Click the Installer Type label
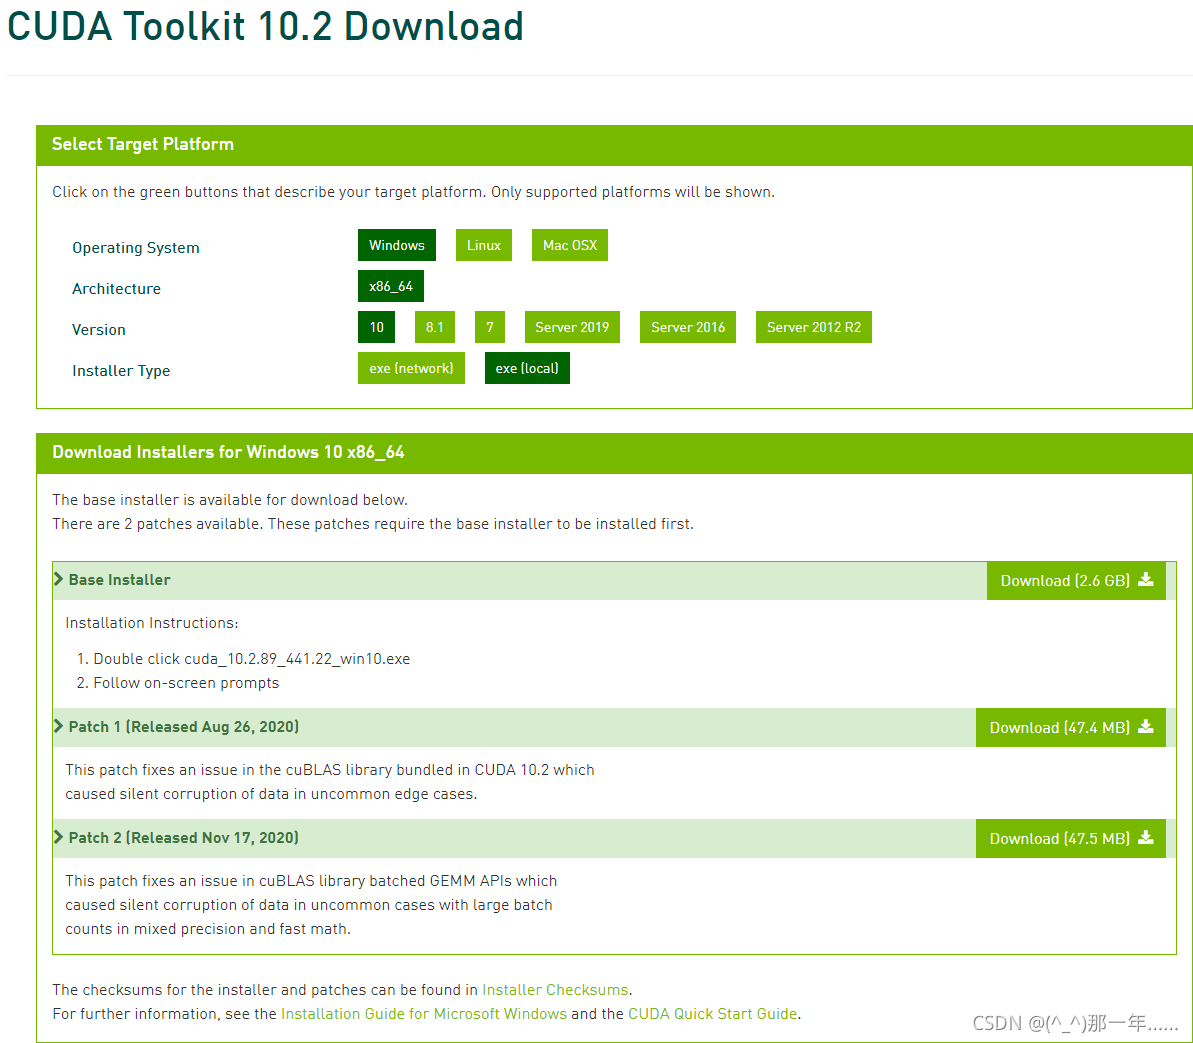 pos(121,371)
